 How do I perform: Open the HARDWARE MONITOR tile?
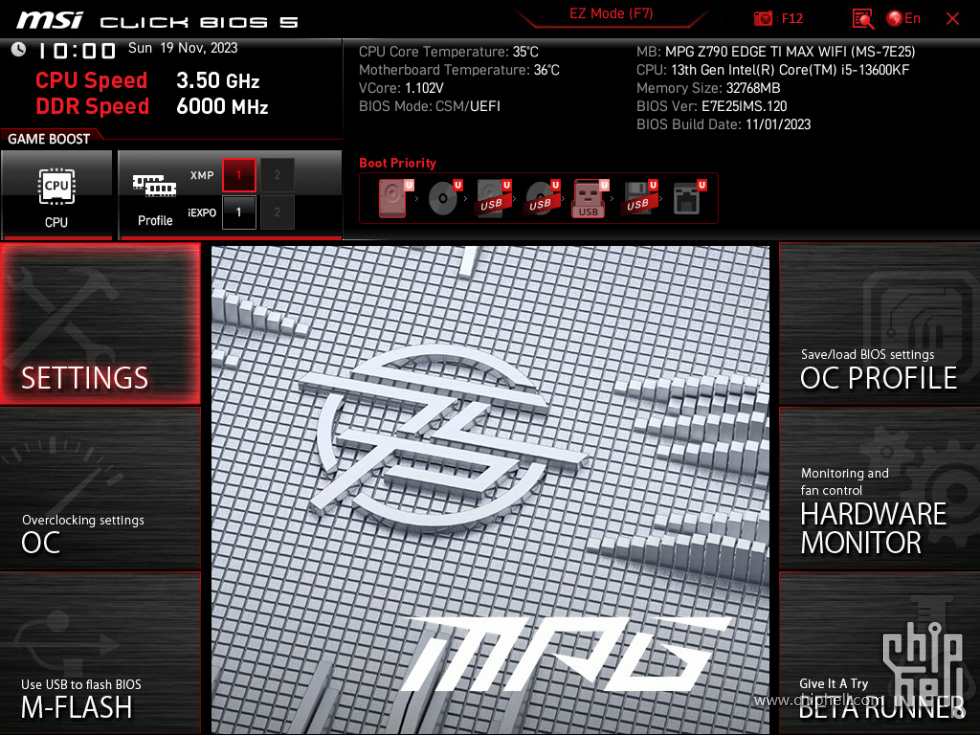(x=879, y=489)
